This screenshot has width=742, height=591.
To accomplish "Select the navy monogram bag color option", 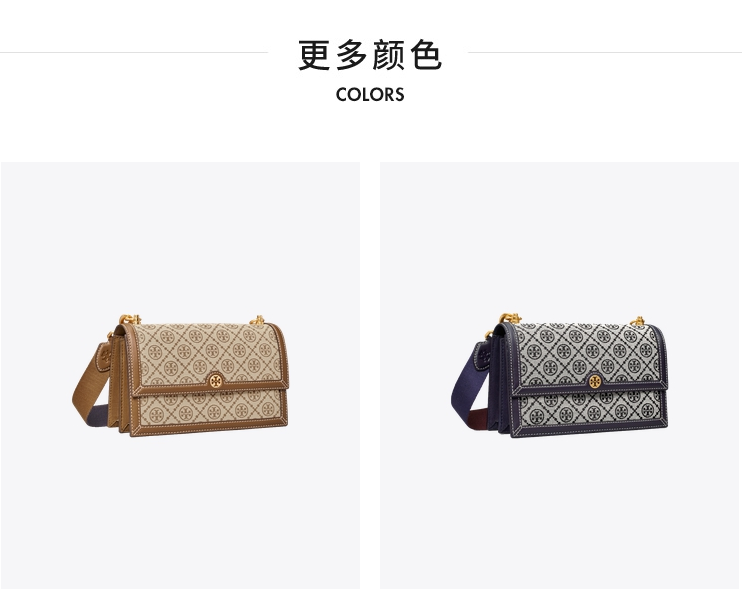I will click(559, 375).
